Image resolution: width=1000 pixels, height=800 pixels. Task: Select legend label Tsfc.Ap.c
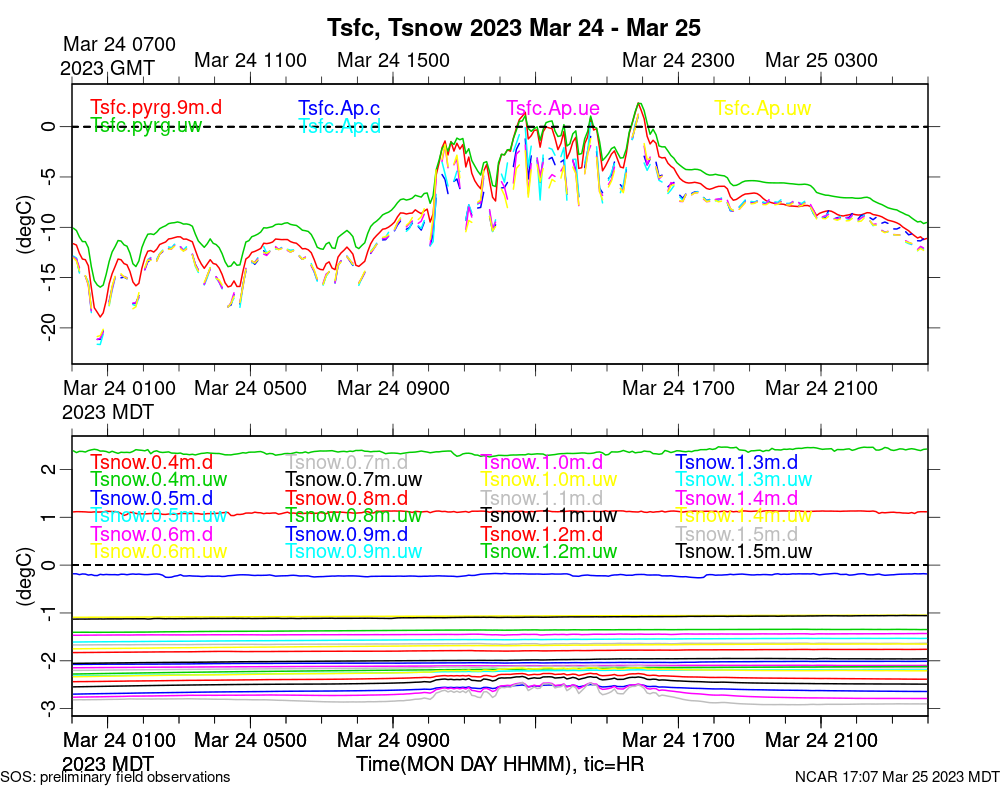(x=339, y=108)
